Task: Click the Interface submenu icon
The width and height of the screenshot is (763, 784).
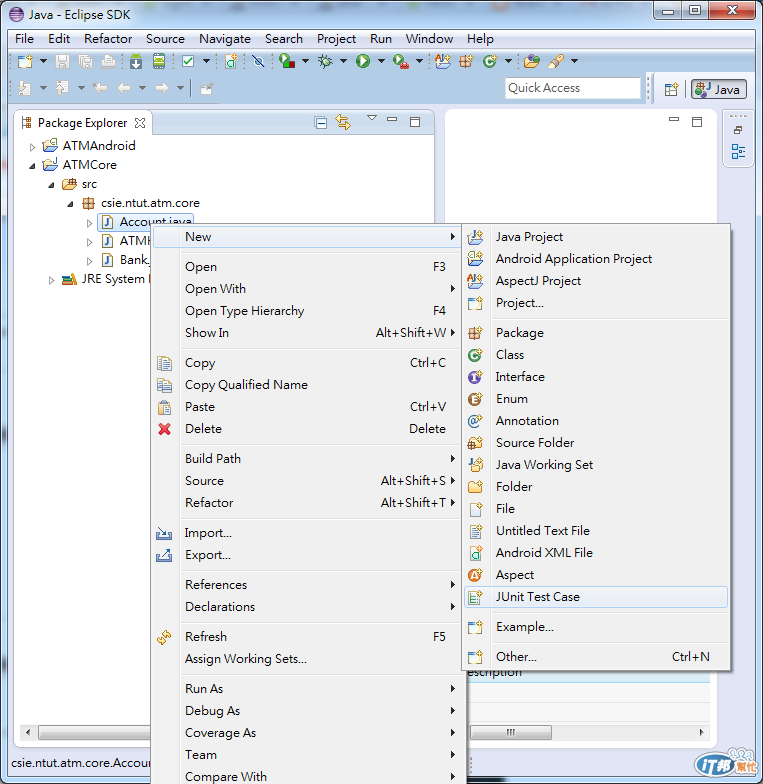Action: [475, 377]
